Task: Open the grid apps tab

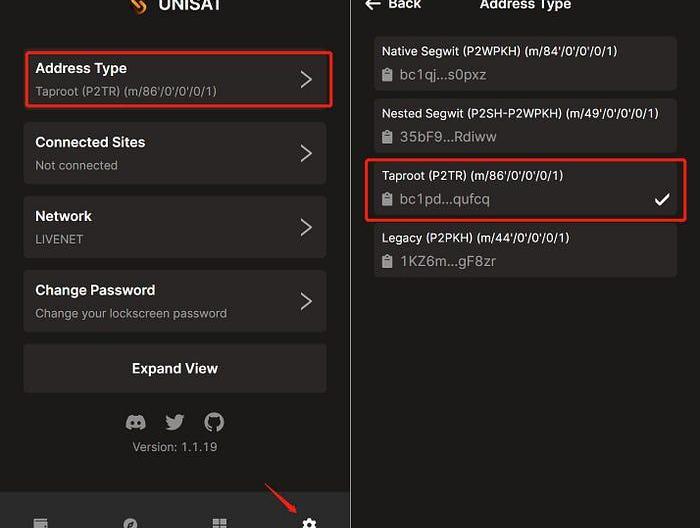Action: point(219,523)
